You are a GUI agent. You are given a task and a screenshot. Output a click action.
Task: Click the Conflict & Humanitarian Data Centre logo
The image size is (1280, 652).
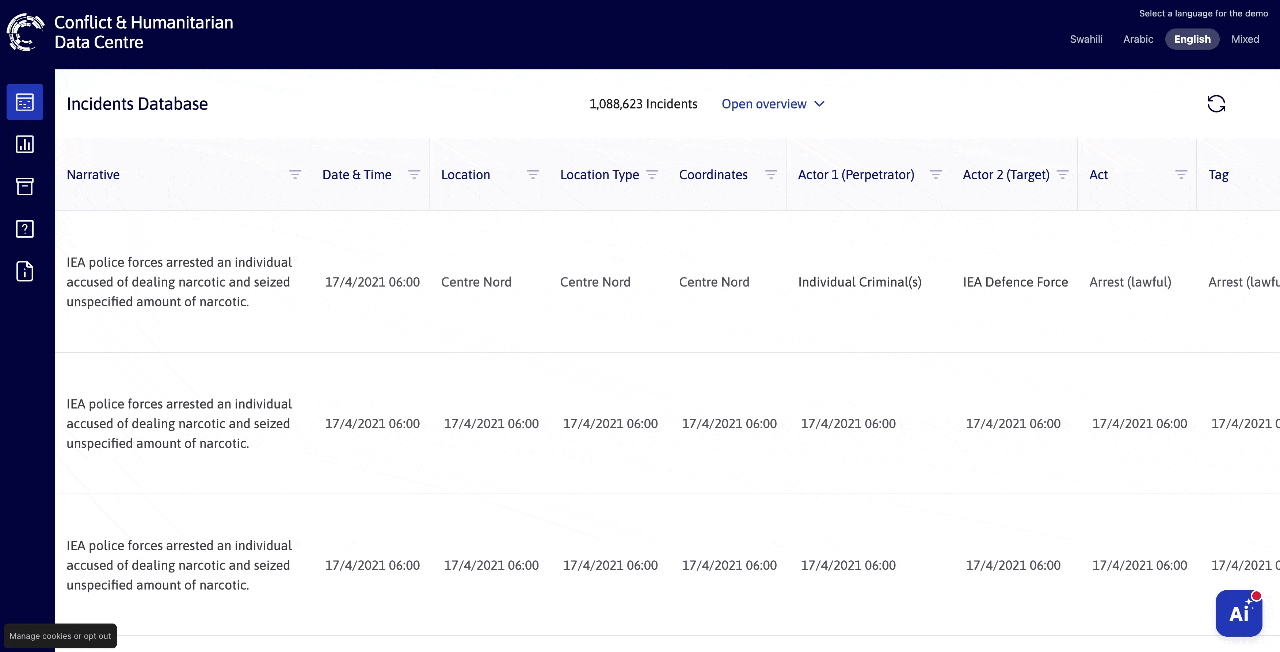(x=120, y=32)
